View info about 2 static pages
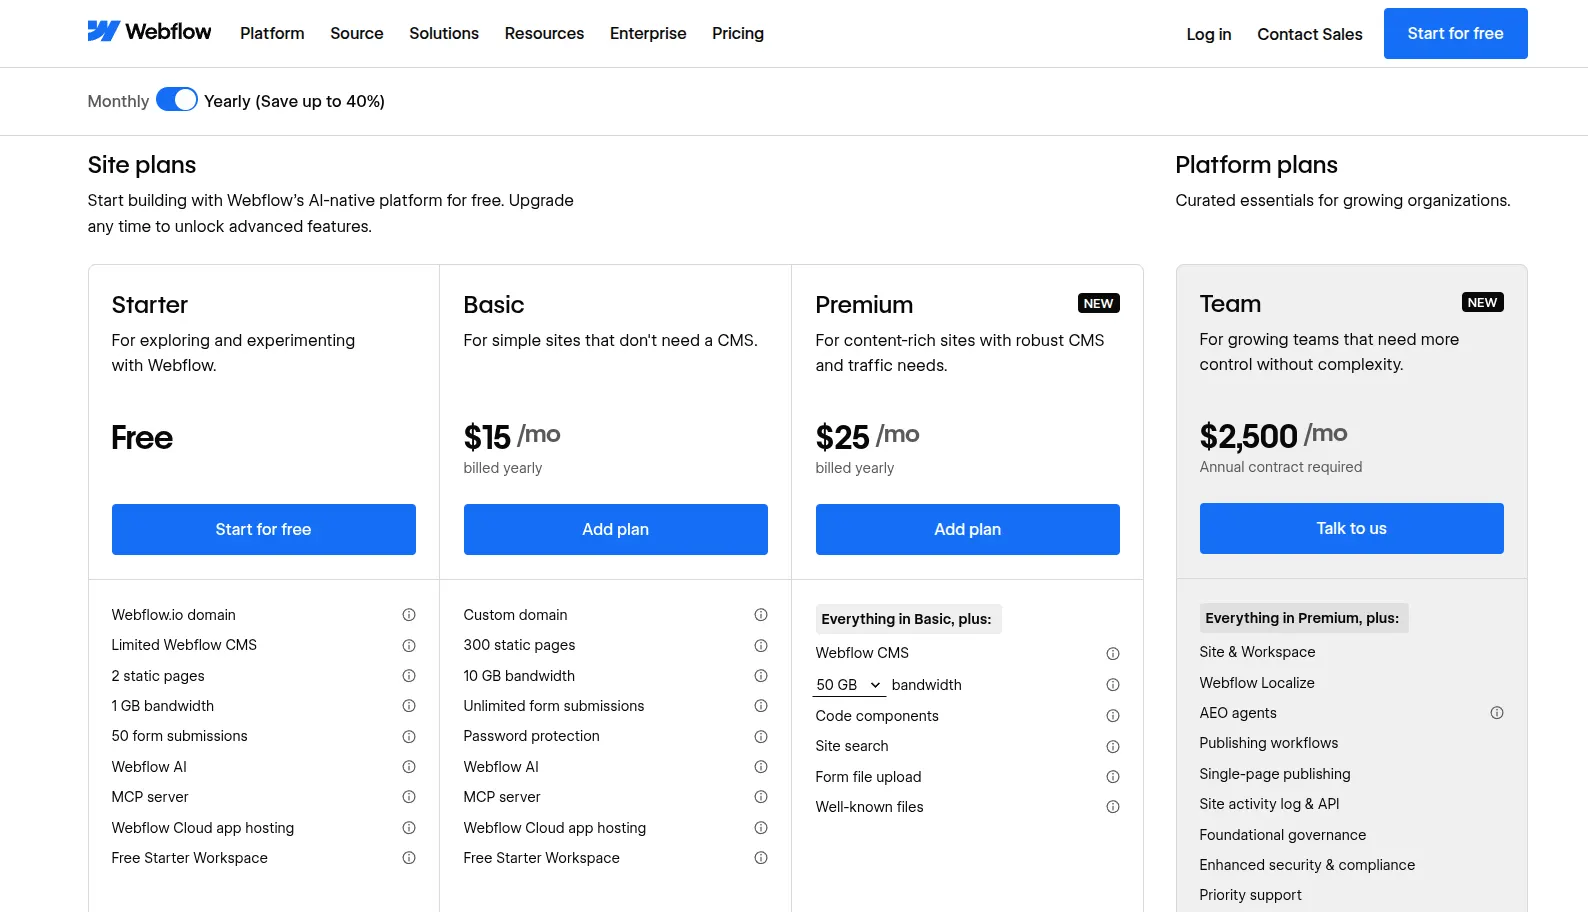Image resolution: width=1588 pixels, height=912 pixels. [409, 676]
